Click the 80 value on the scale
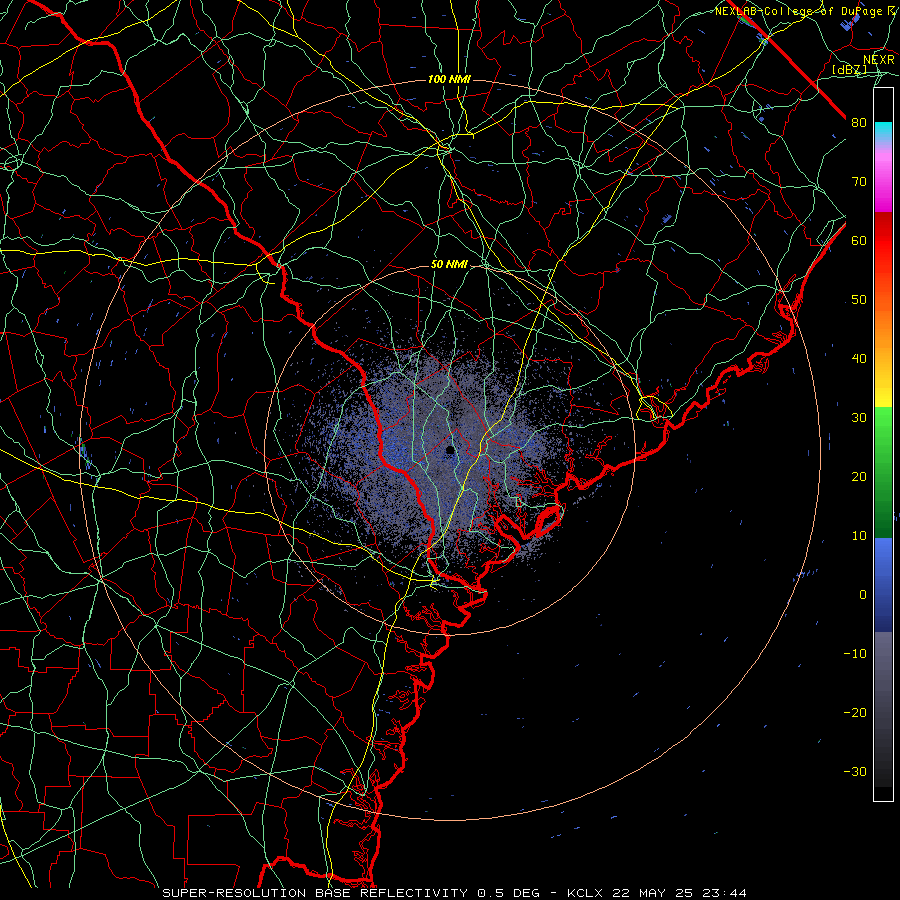This screenshot has width=900, height=900. coord(859,122)
